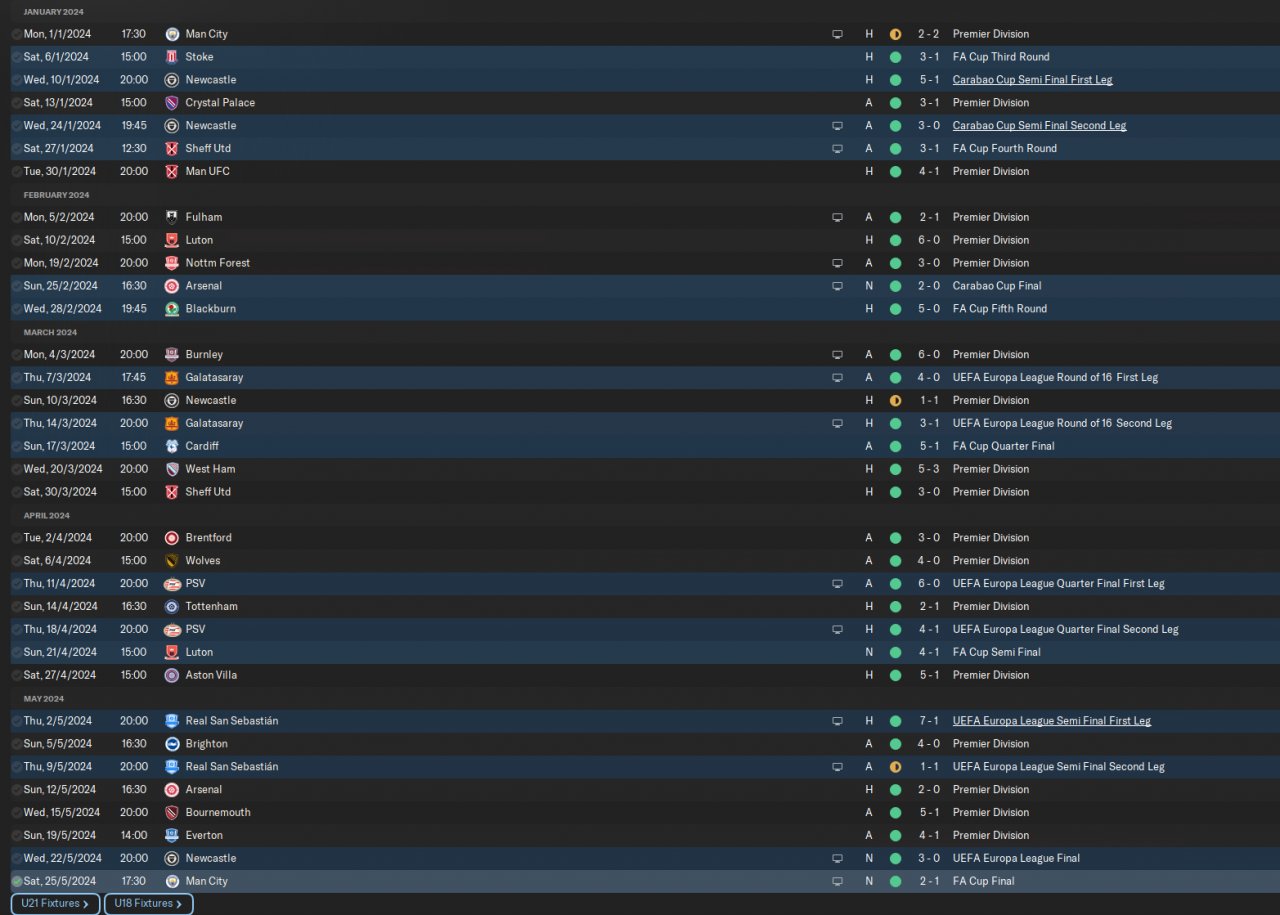Image resolution: width=1280 pixels, height=915 pixels.
Task: Click the green win indicator on the West Ham row
Action: pos(895,469)
